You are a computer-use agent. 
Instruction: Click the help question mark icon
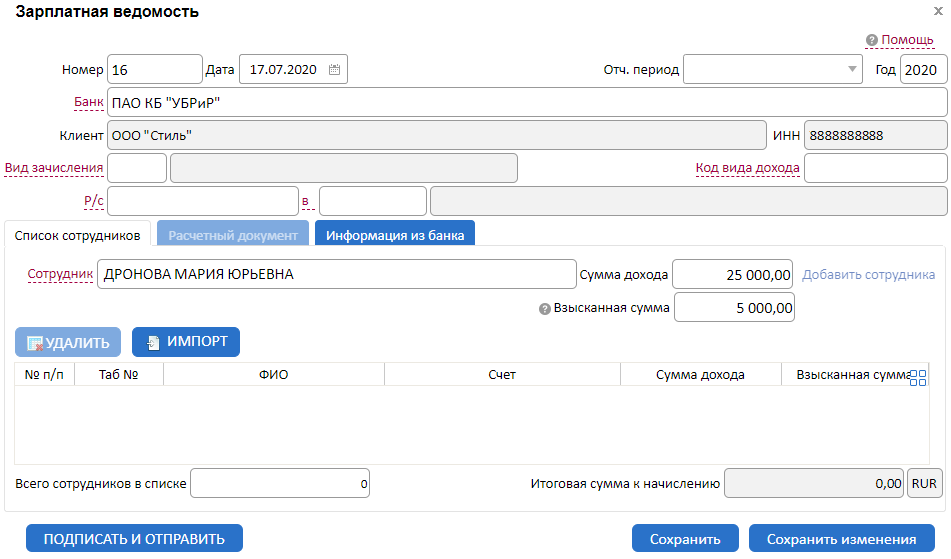coord(872,41)
